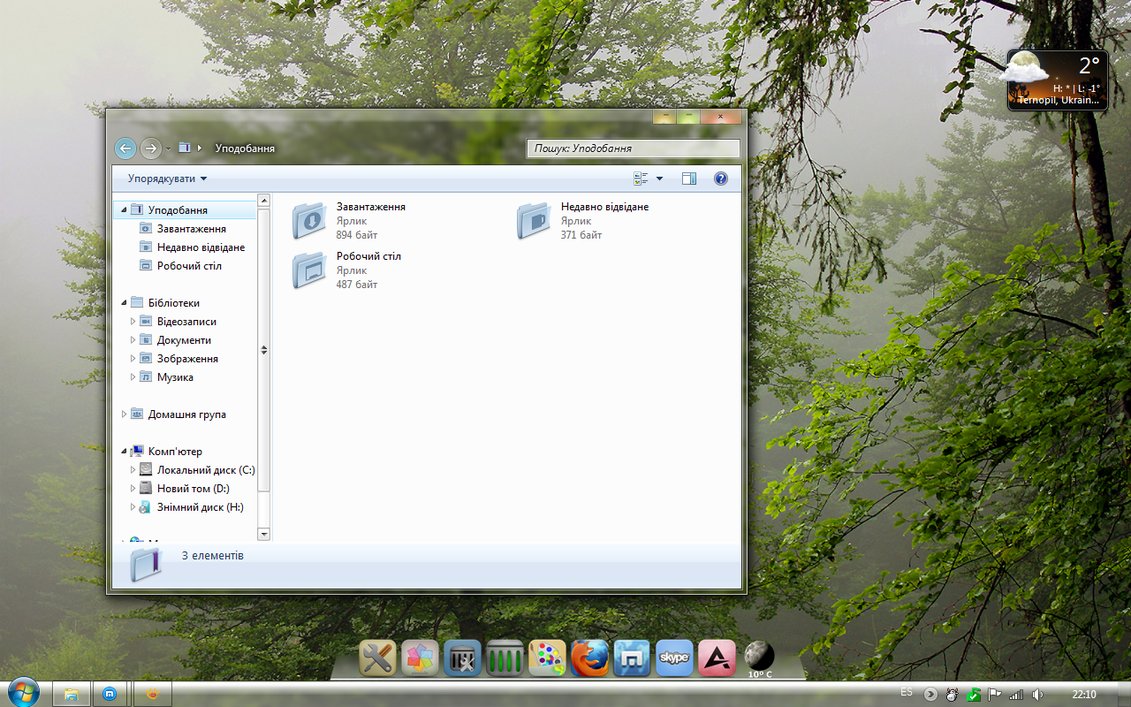Toggle the preview pane button
The image size is (1131, 707).
click(689, 179)
